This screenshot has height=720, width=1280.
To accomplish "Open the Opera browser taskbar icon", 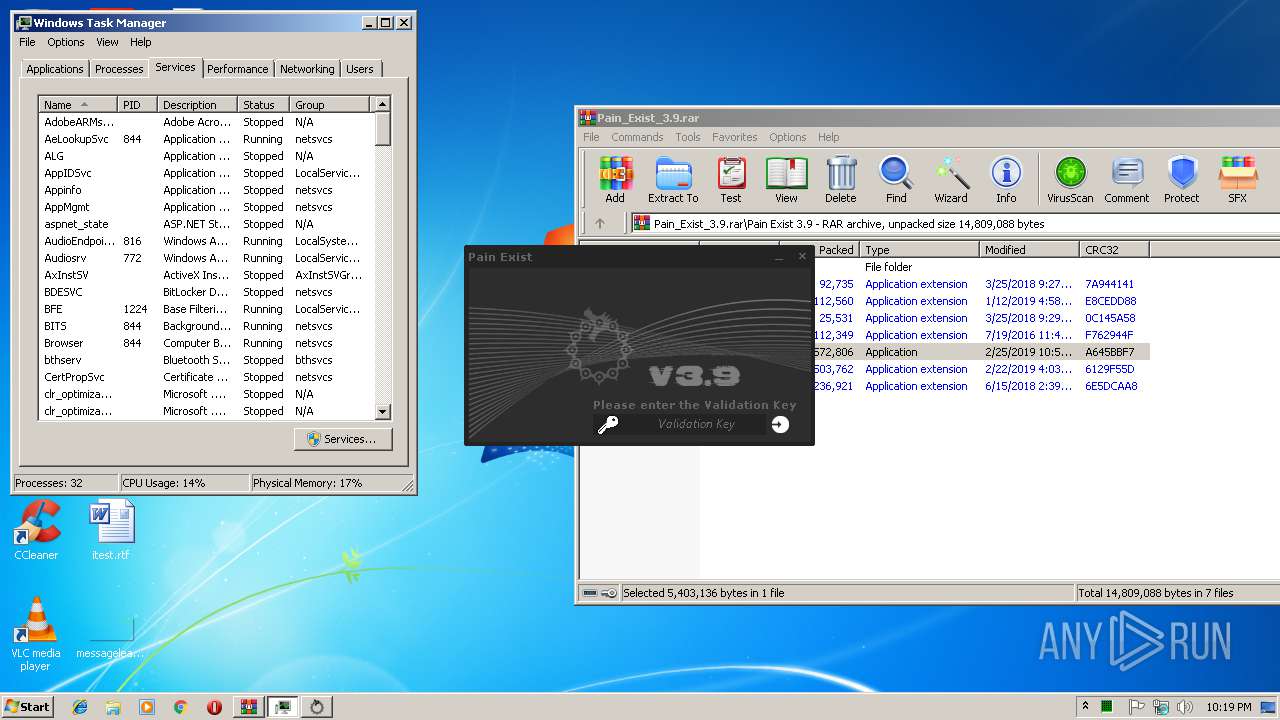I will (214, 707).
